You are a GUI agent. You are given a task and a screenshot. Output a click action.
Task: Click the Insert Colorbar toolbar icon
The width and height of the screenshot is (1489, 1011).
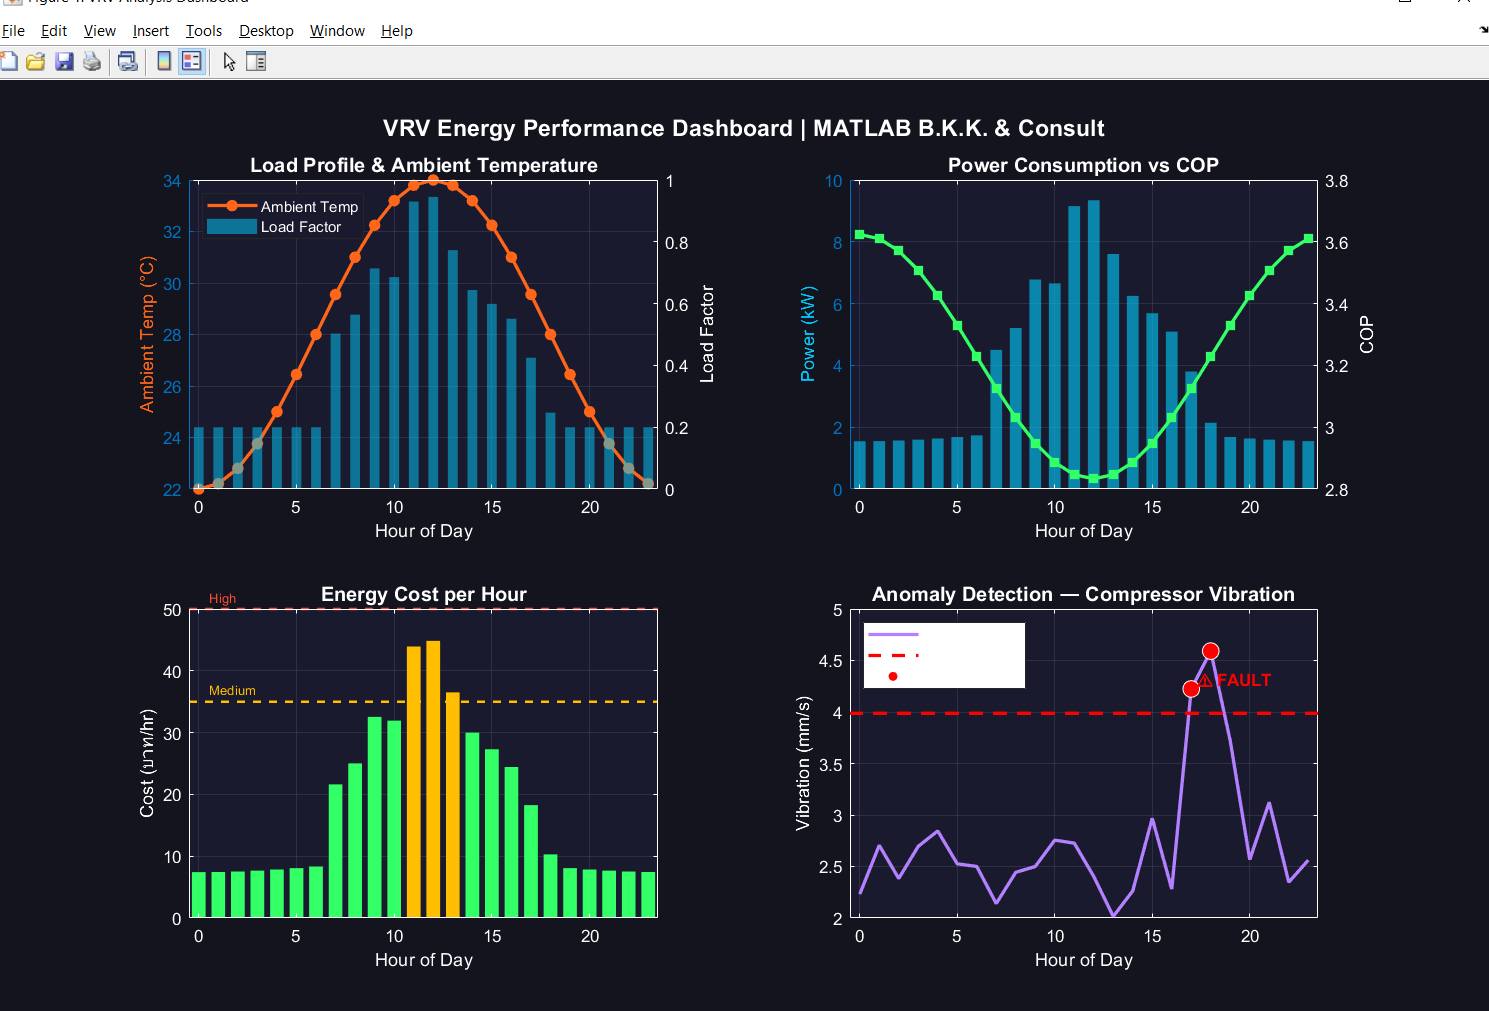(x=164, y=62)
